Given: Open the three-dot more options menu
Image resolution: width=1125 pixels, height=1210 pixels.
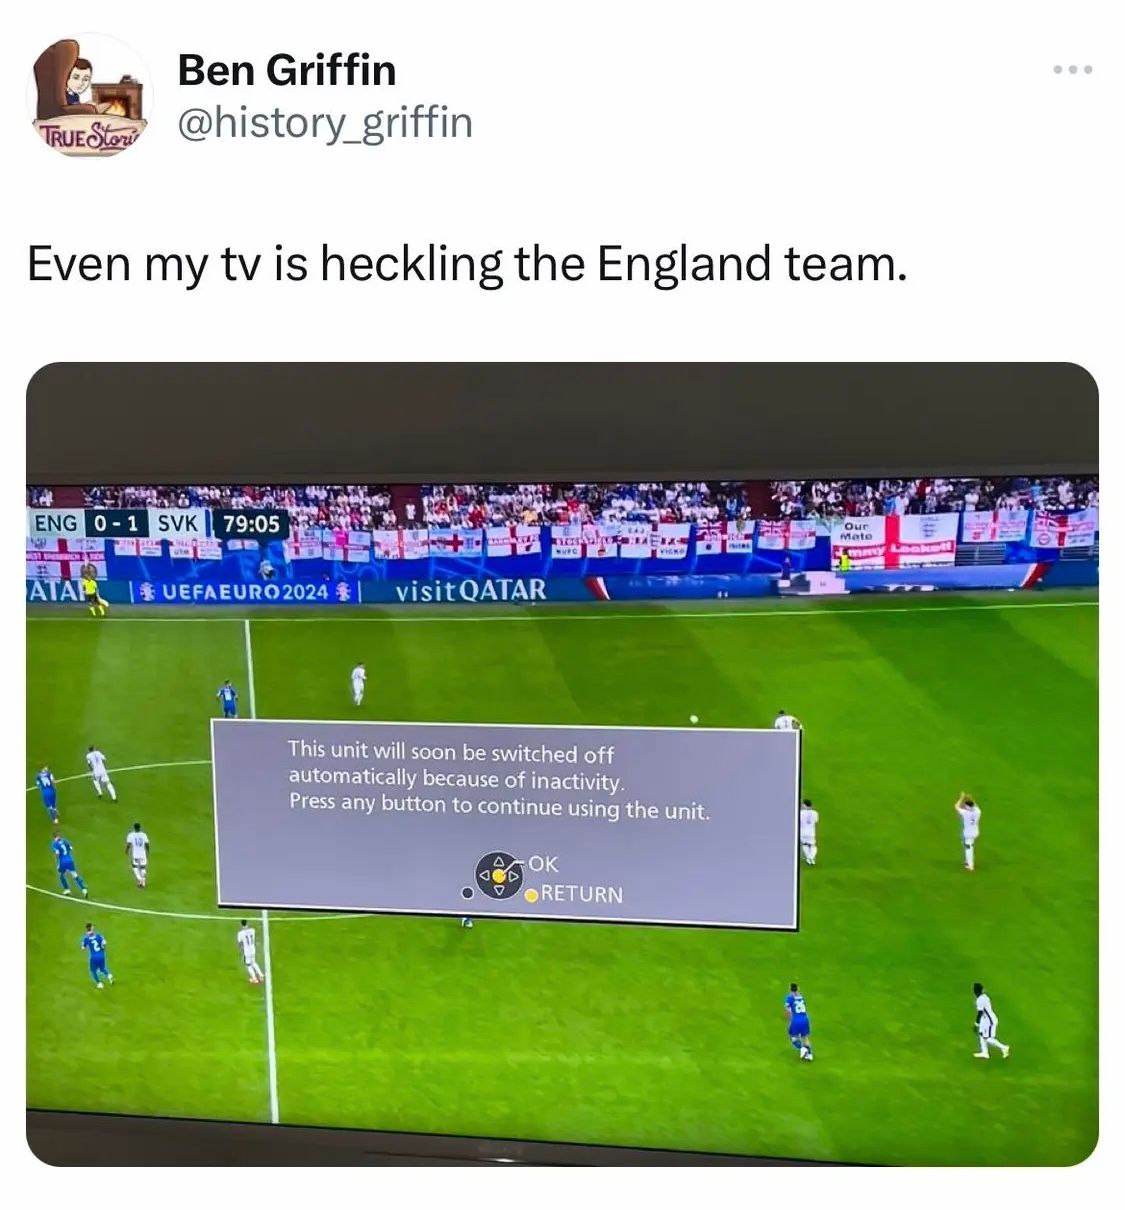Looking at the screenshot, I should click(1073, 70).
